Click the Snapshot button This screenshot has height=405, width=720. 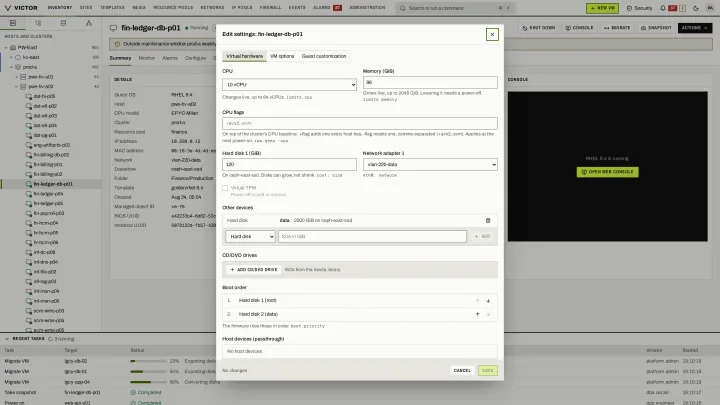656,28
